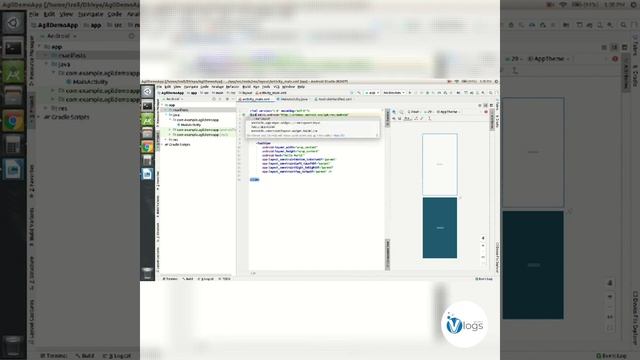The width and height of the screenshot is (640, 360).
Task: Open the Navigate menu
Action: coord(191,87)
